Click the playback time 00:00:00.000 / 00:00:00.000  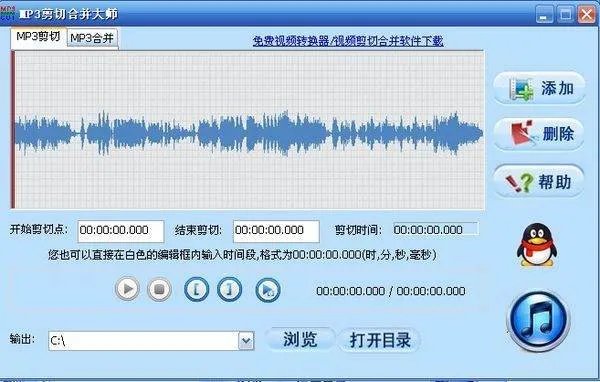click(x=391, y=291)
